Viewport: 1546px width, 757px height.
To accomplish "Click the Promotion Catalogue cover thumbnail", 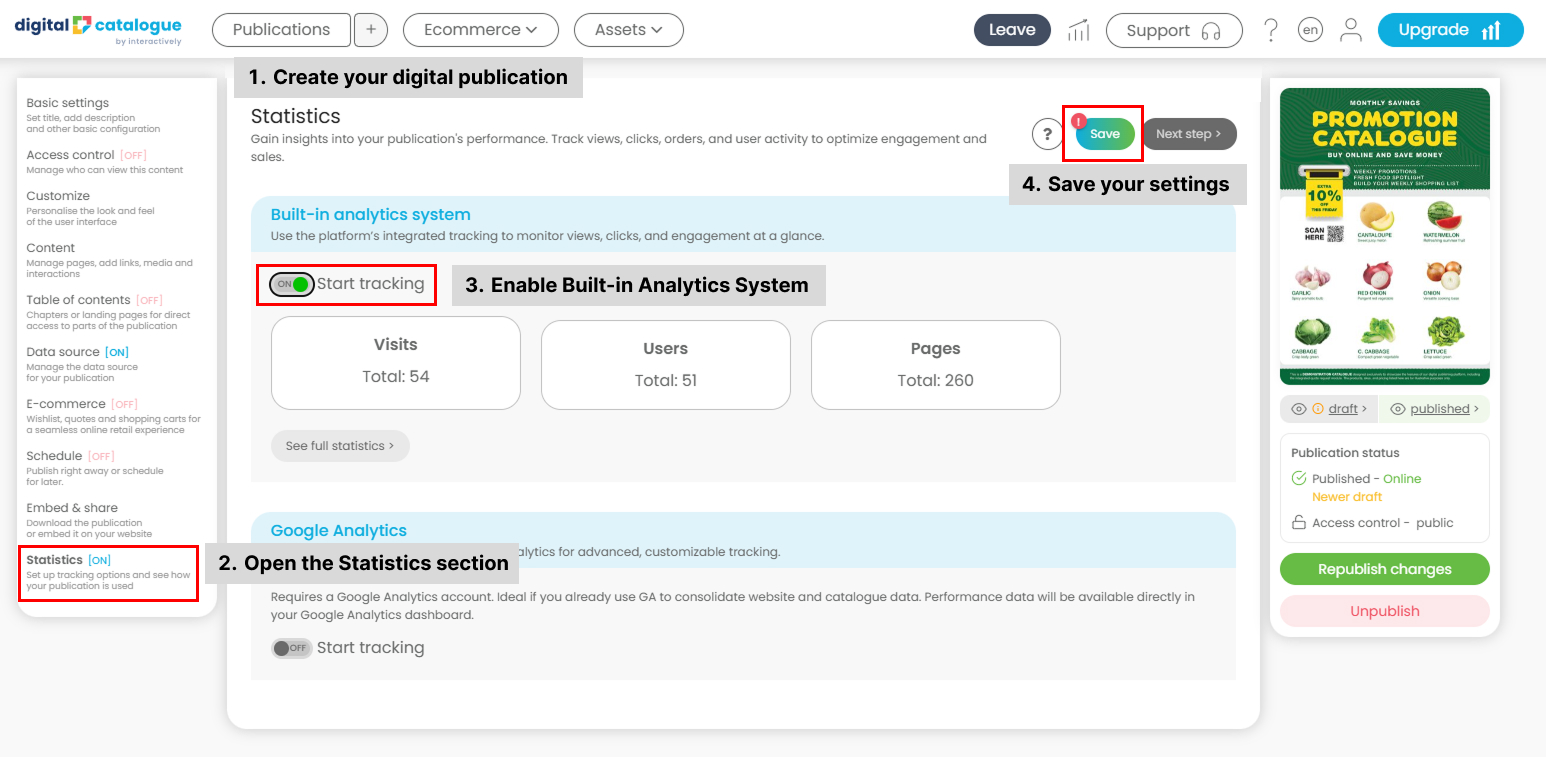I will click(x=1385, y=236).
